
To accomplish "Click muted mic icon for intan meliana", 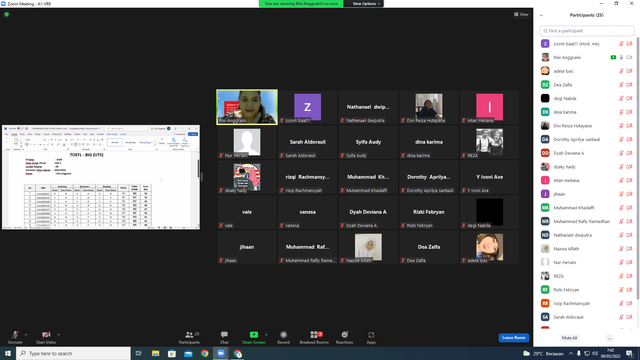I will (x=621, y=180).
